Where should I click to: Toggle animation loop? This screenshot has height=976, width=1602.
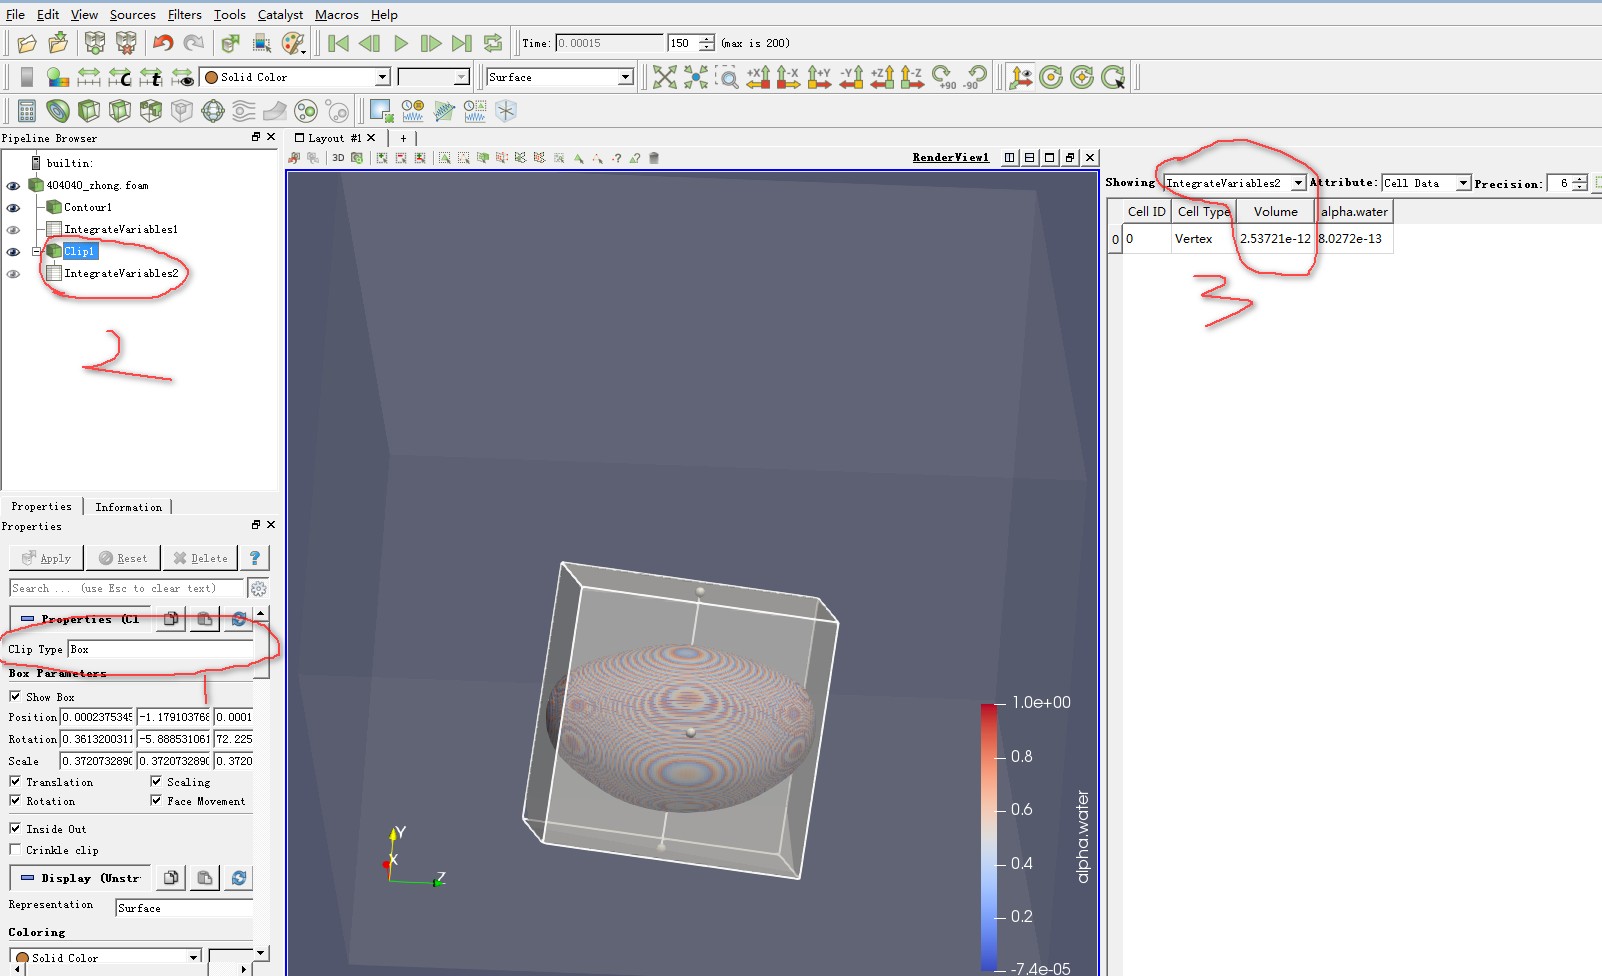492,43
